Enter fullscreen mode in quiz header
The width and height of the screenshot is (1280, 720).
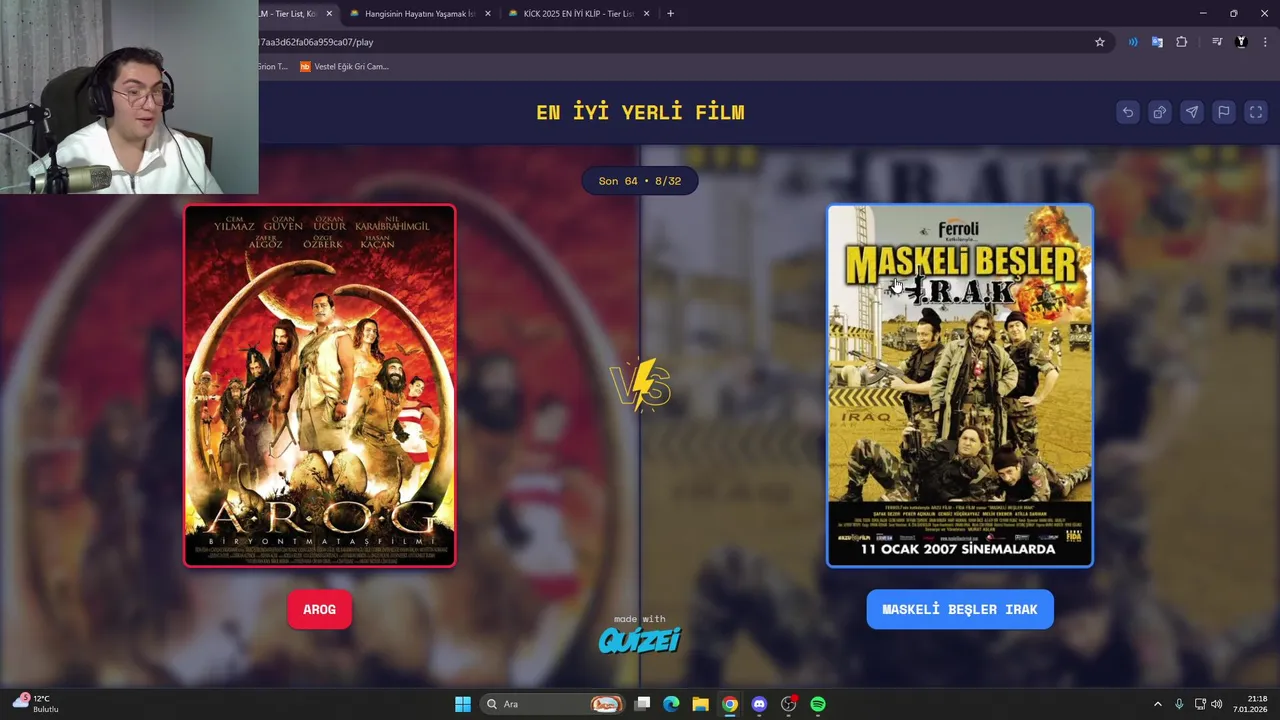pos(1256,112)
